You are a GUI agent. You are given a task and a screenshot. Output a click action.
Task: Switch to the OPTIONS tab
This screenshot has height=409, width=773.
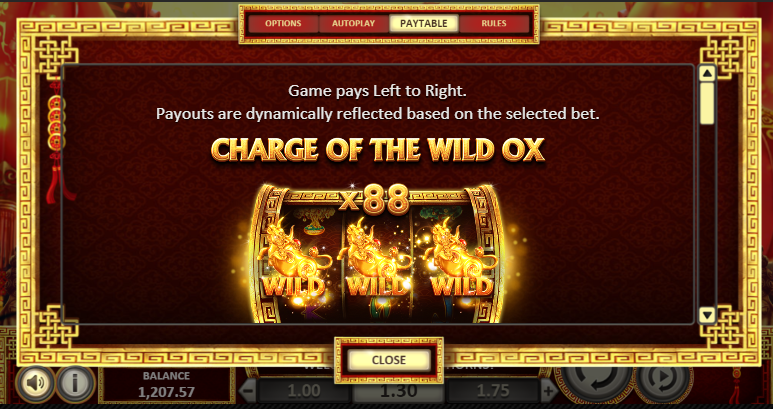point(283,23)
